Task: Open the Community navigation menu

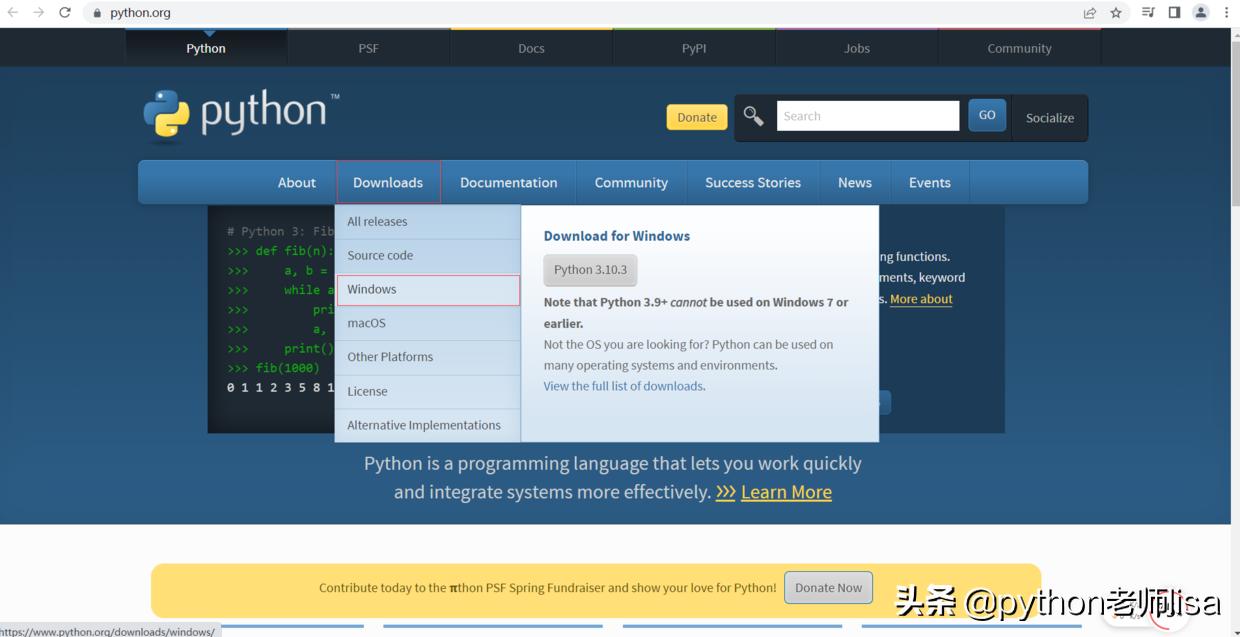Action: [631, 182]
